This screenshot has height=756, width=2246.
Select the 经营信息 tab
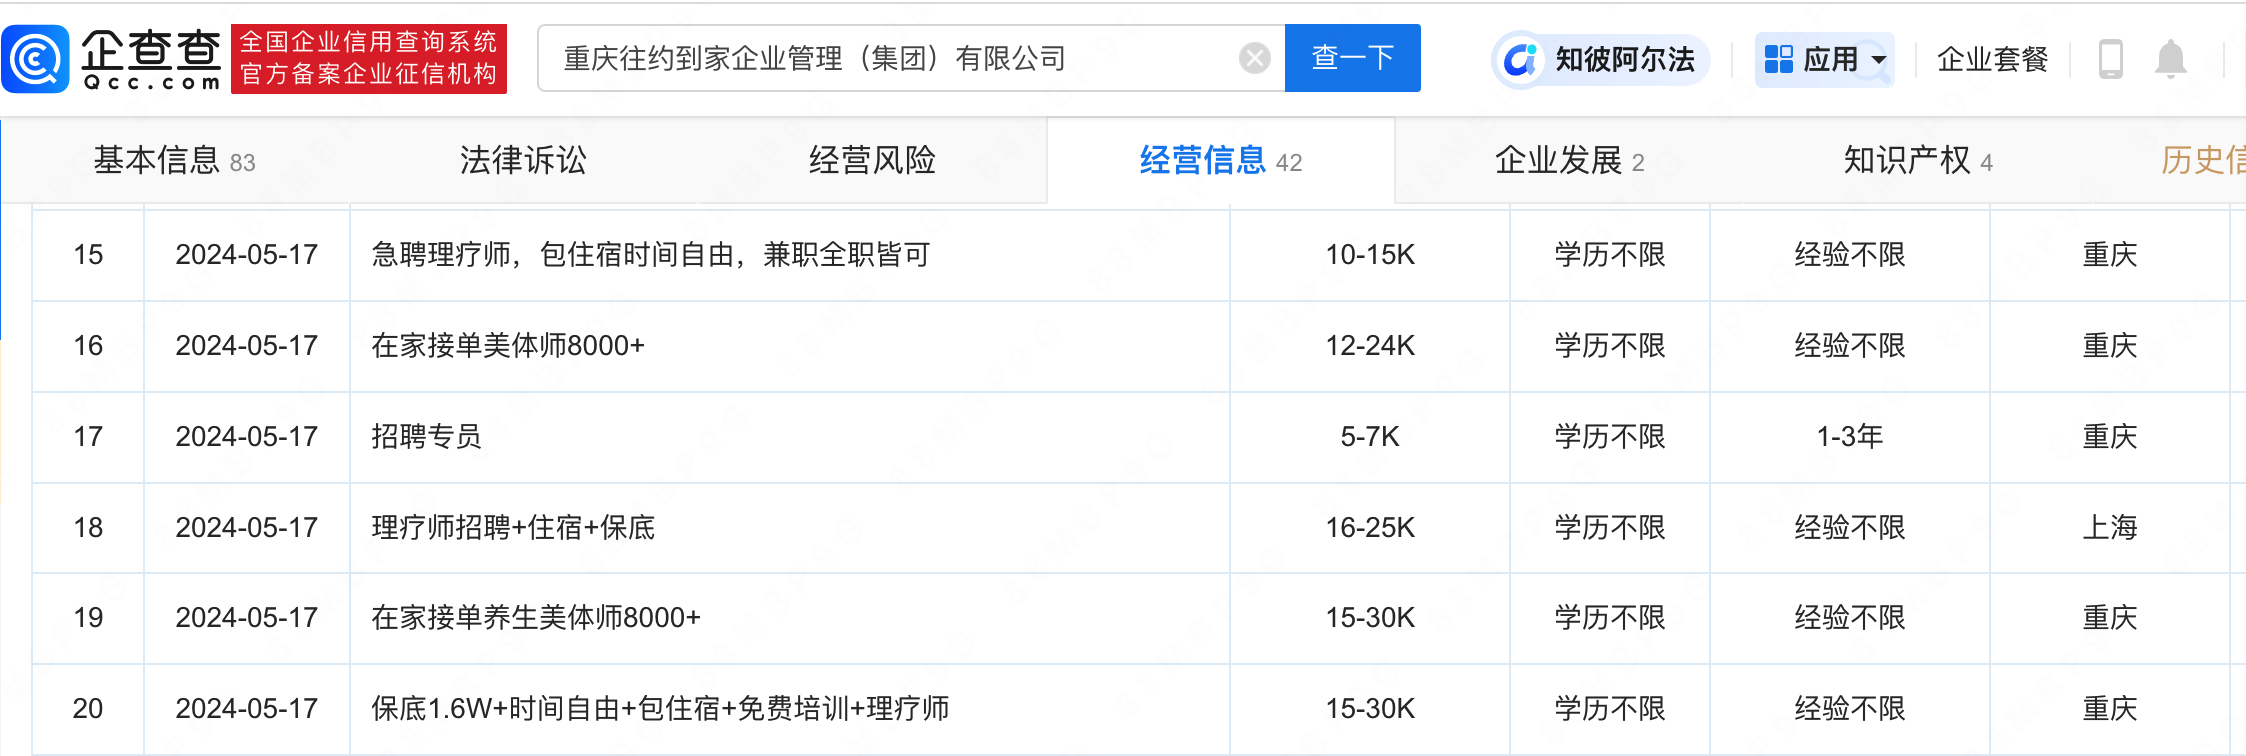click(1220, 161)
